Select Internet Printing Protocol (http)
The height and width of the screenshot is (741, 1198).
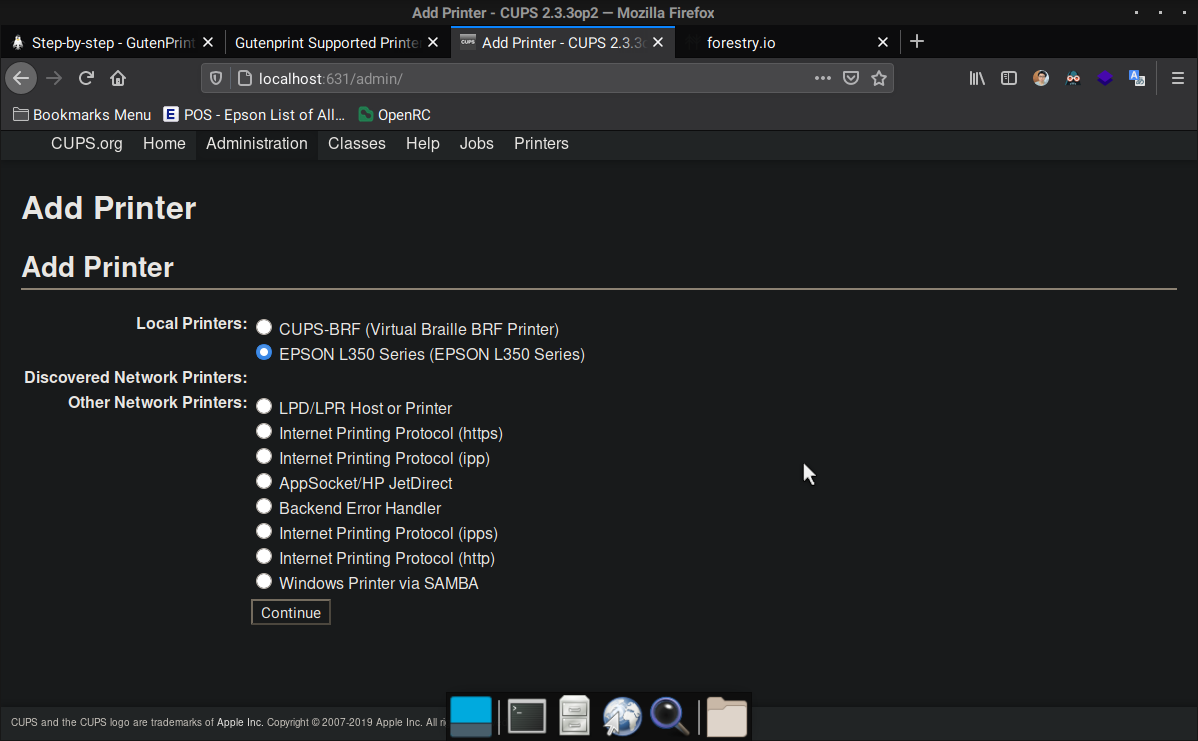tap(264, 556)
